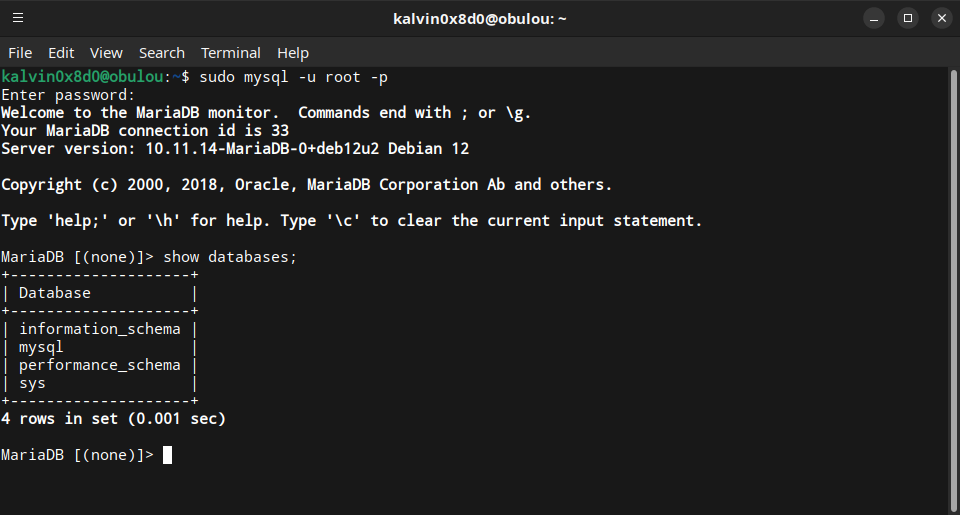Close the terminal window

[x=941, y=18]
